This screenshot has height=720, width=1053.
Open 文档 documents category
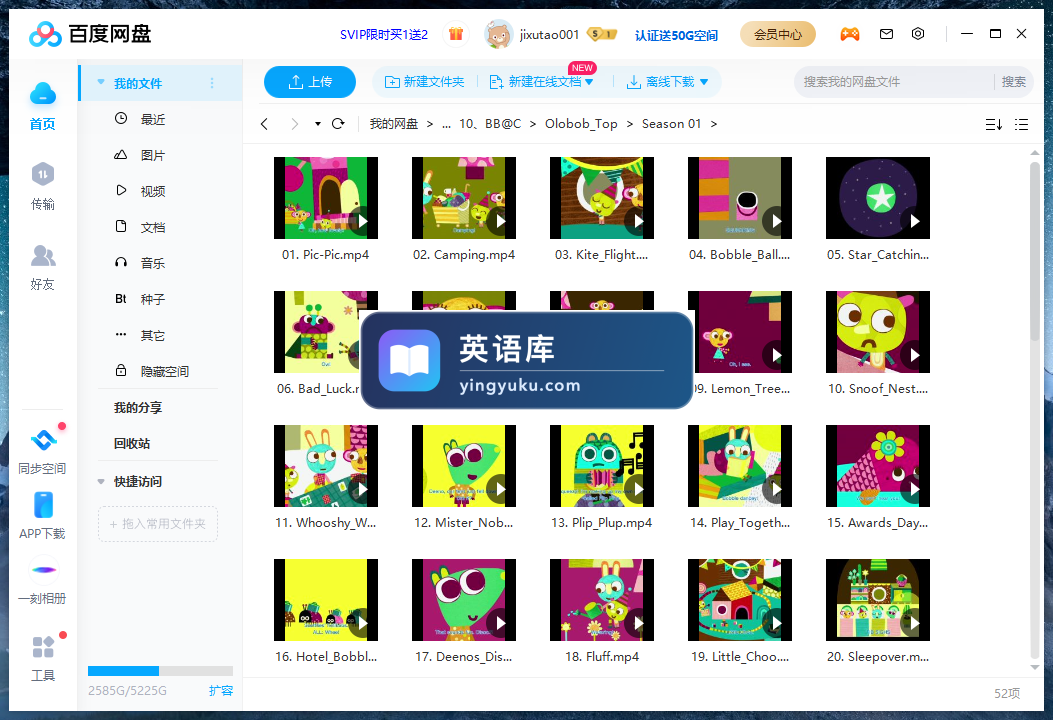tap(152, 227)
